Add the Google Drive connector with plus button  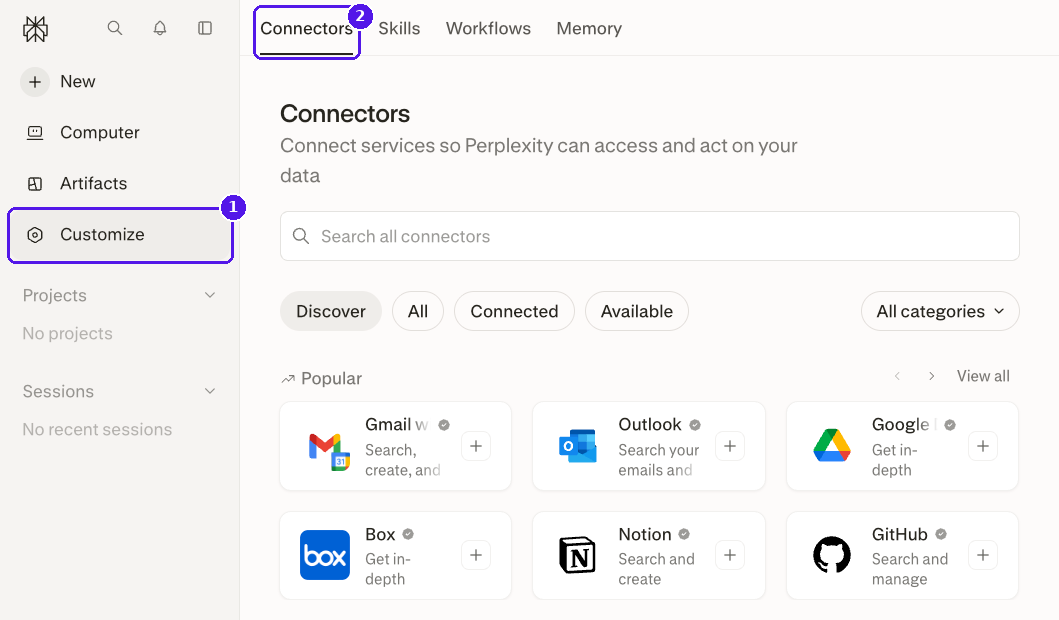pyautogui.click(x=983, y=446)
